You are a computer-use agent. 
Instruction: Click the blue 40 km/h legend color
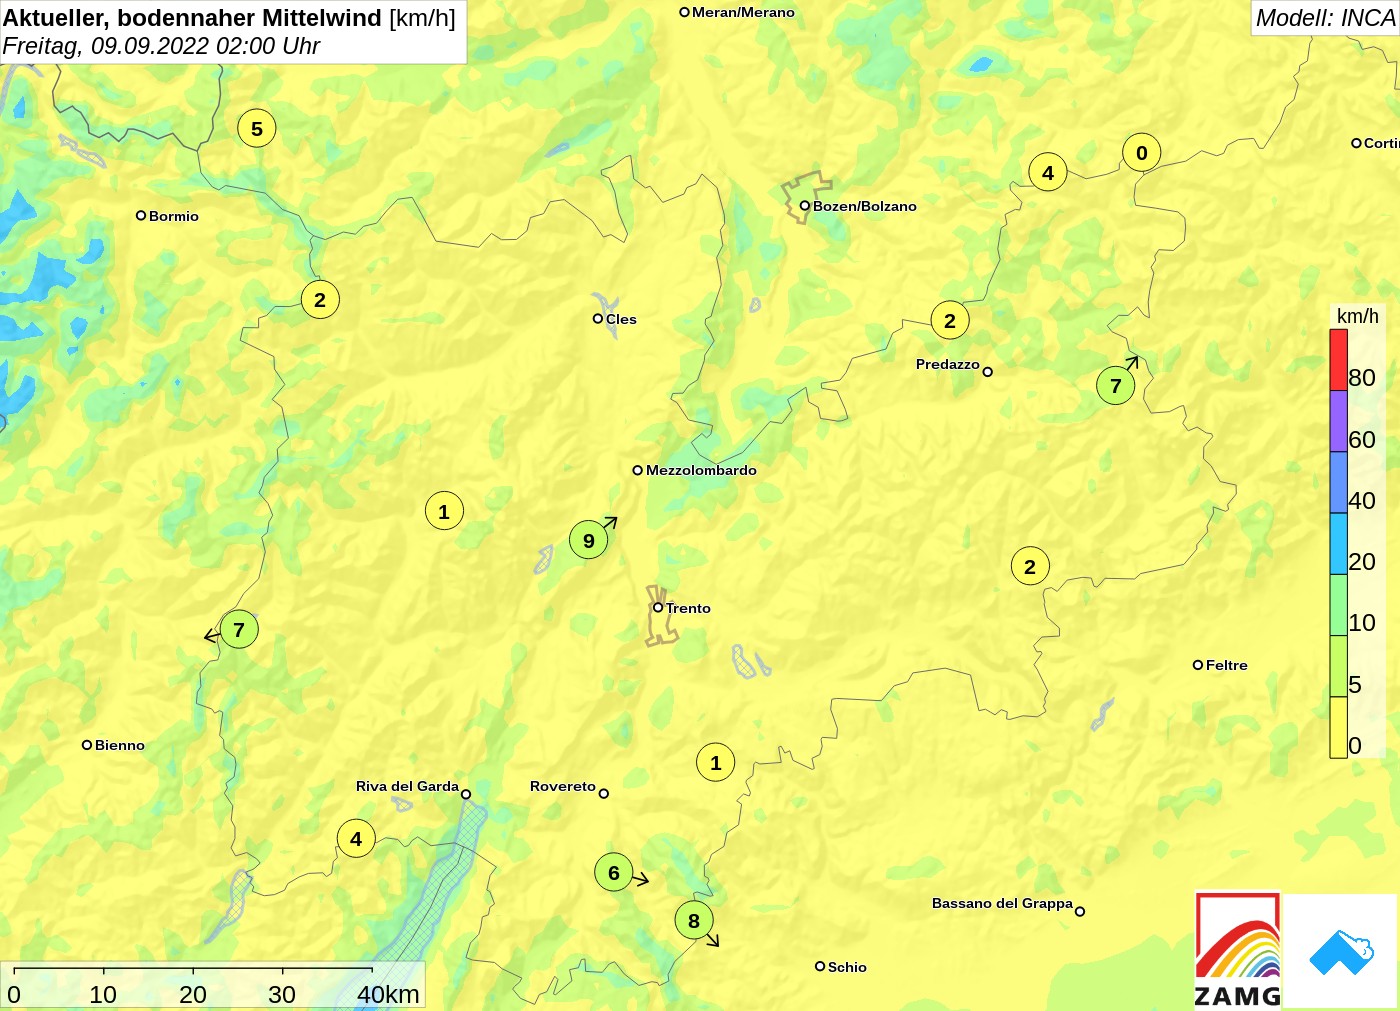[1338, 483]
